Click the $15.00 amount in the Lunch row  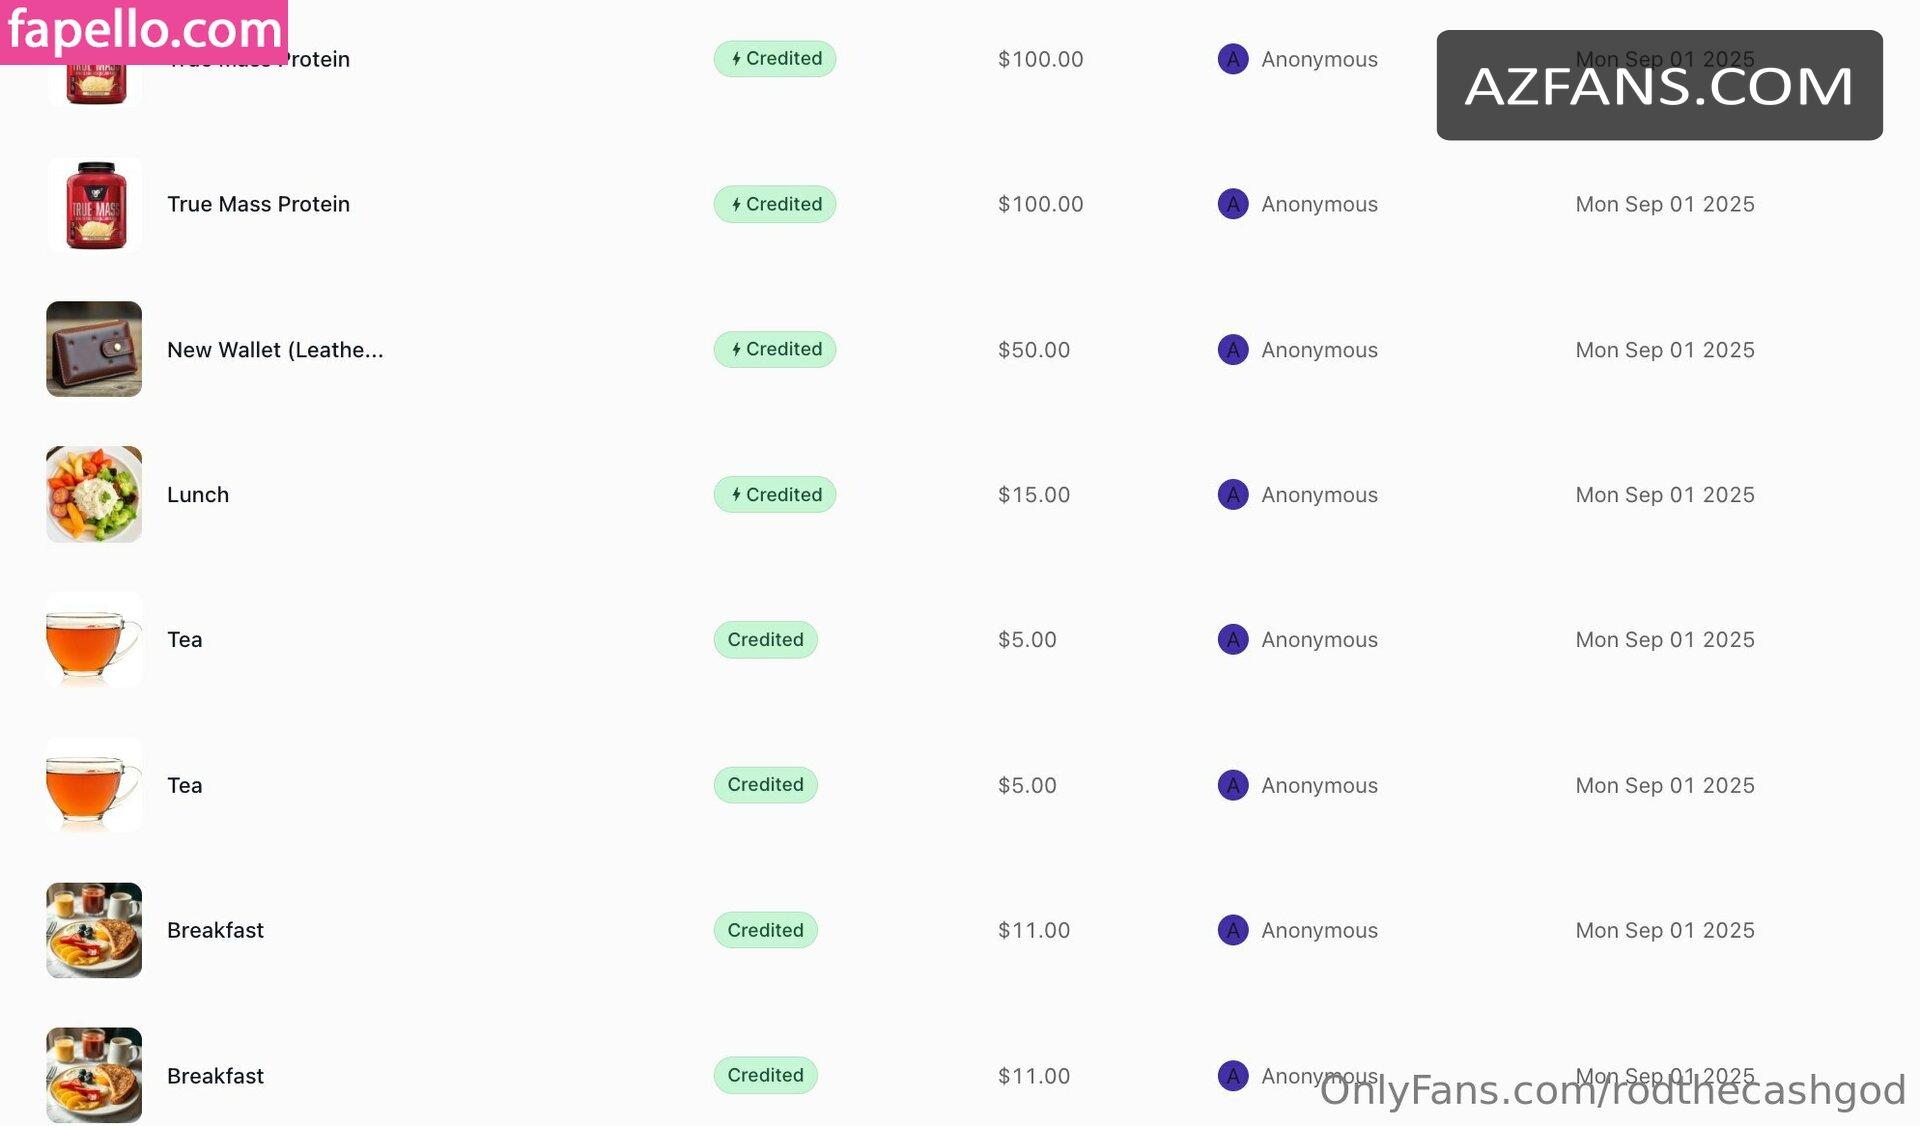click(1033, 494)
